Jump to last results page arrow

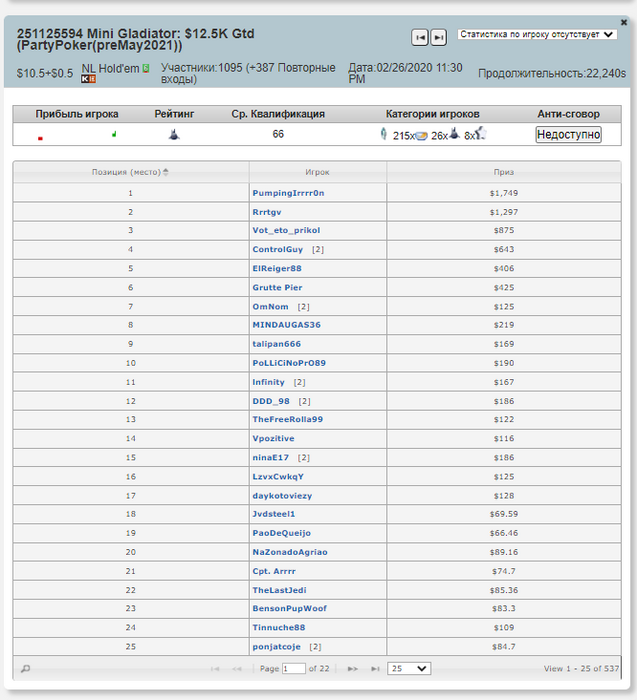(x=375, y=669)
